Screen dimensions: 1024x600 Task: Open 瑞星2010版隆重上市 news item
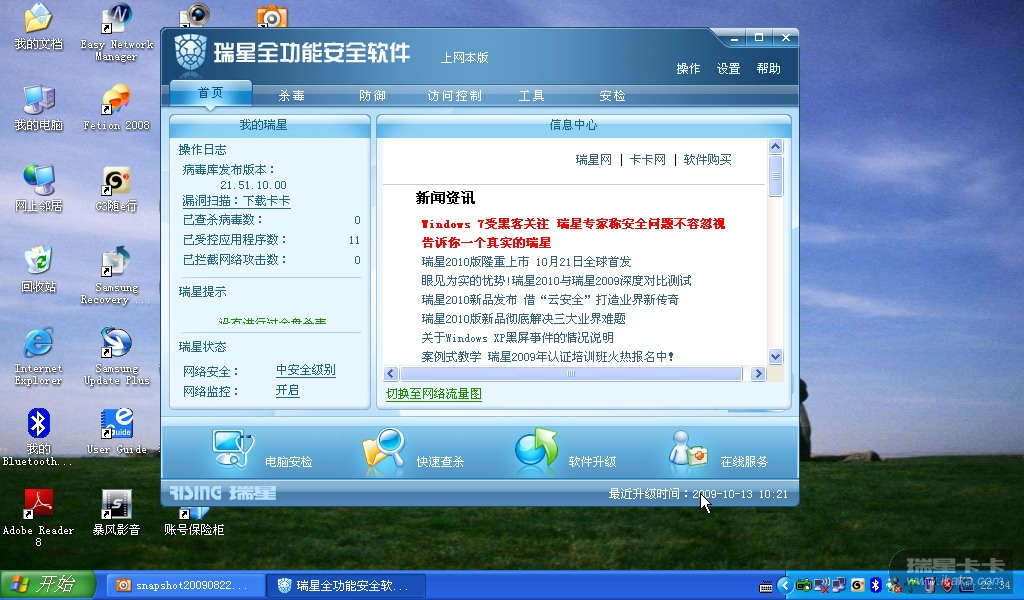point(526,262)
